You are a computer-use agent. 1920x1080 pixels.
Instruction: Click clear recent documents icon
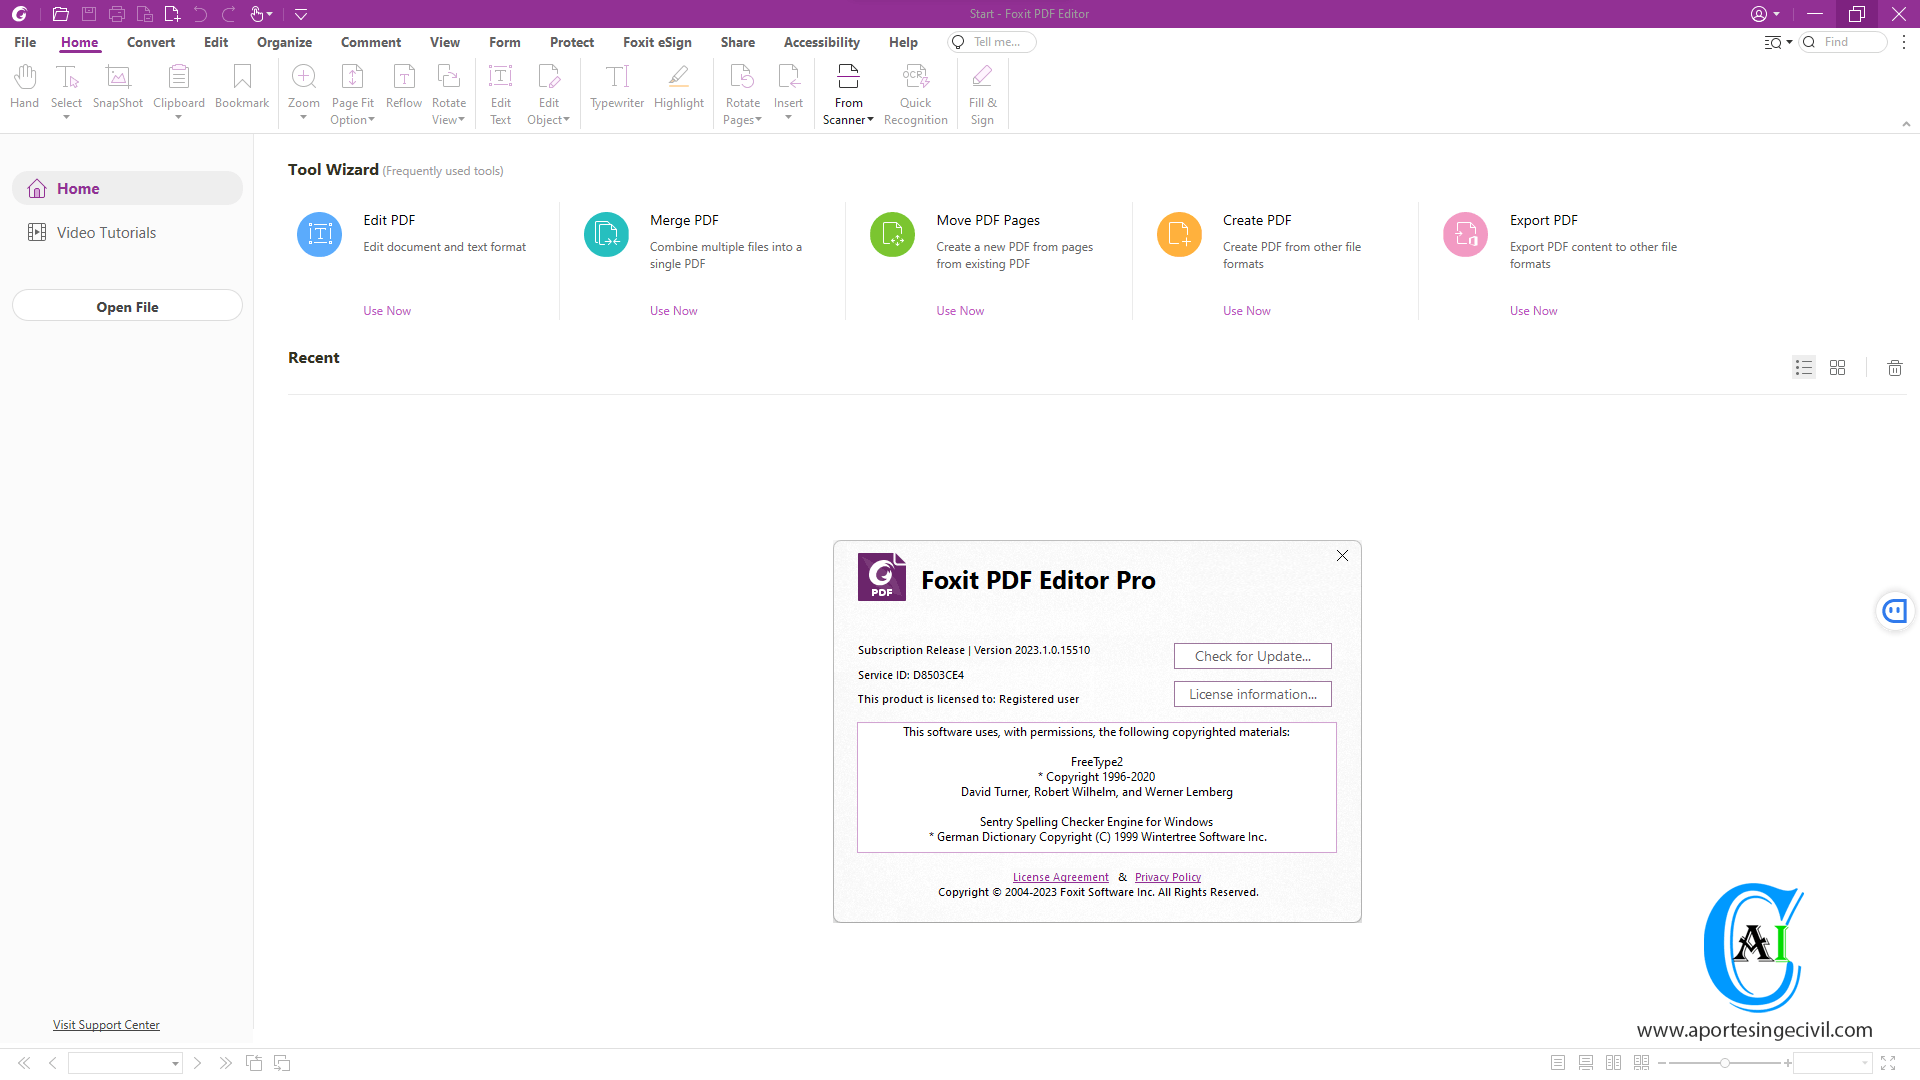(1894, 367)
